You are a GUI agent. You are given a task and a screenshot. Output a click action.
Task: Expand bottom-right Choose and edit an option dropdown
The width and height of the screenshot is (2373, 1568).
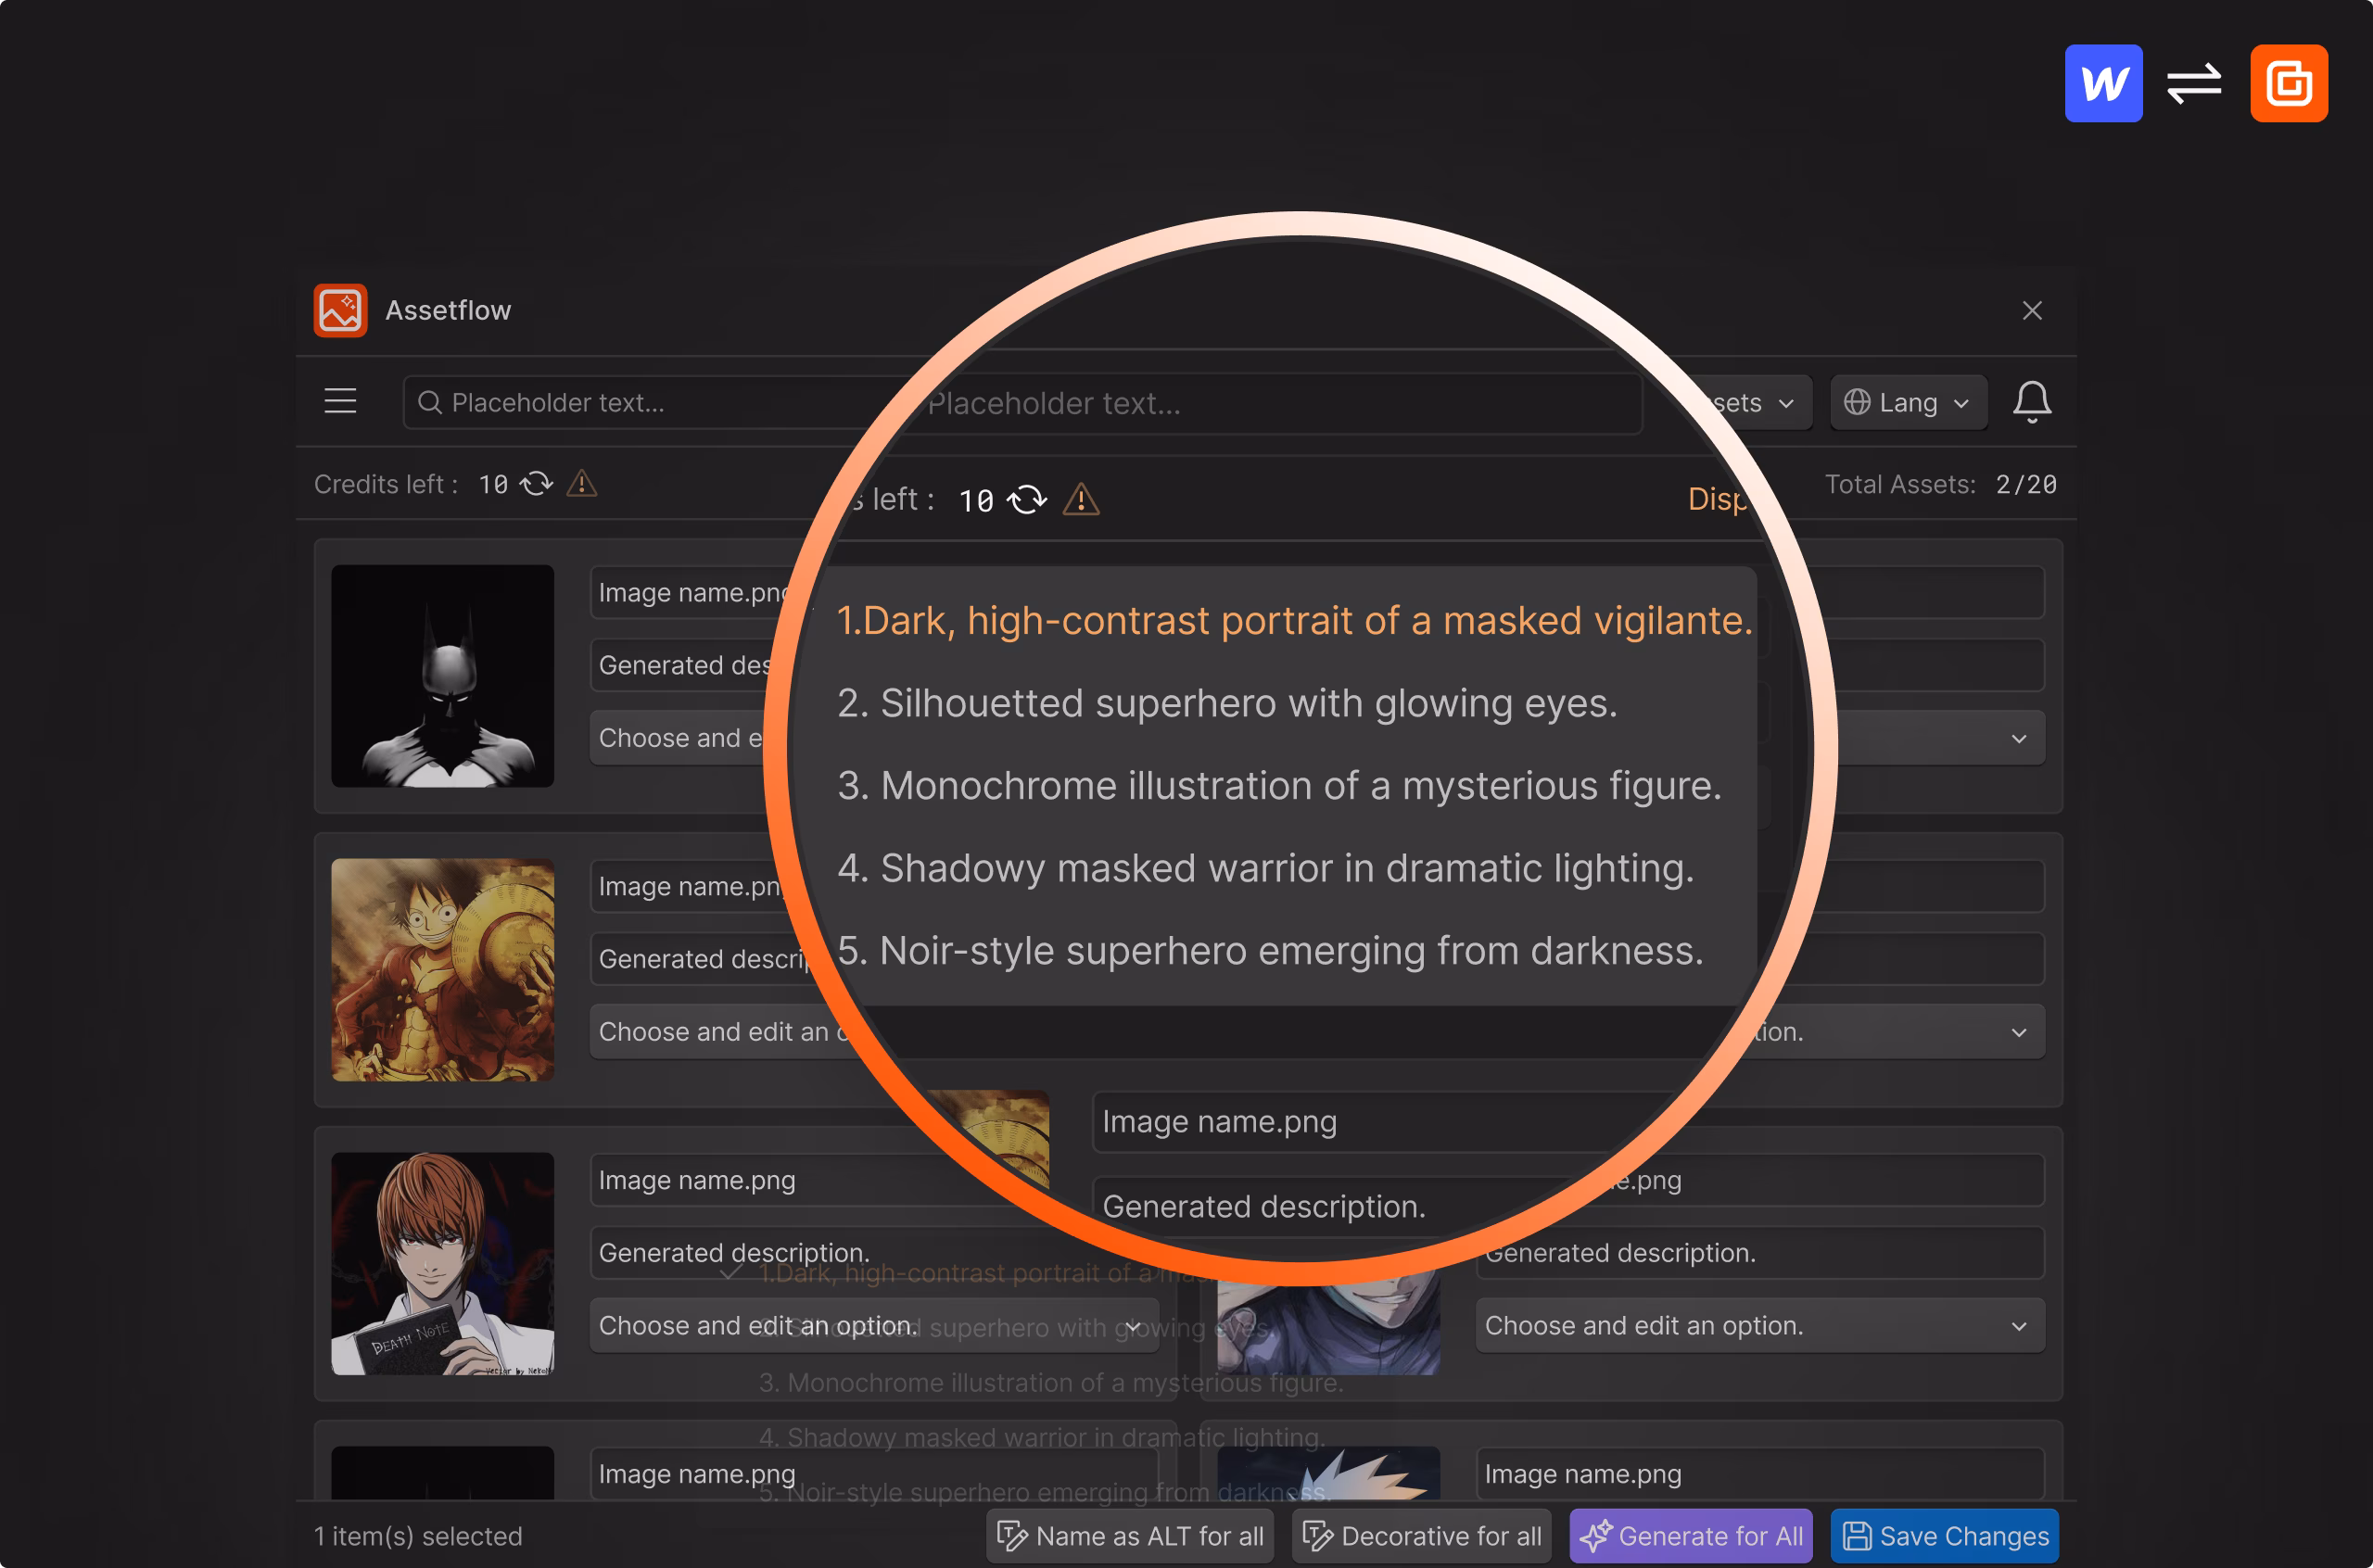[1760, 1325]
